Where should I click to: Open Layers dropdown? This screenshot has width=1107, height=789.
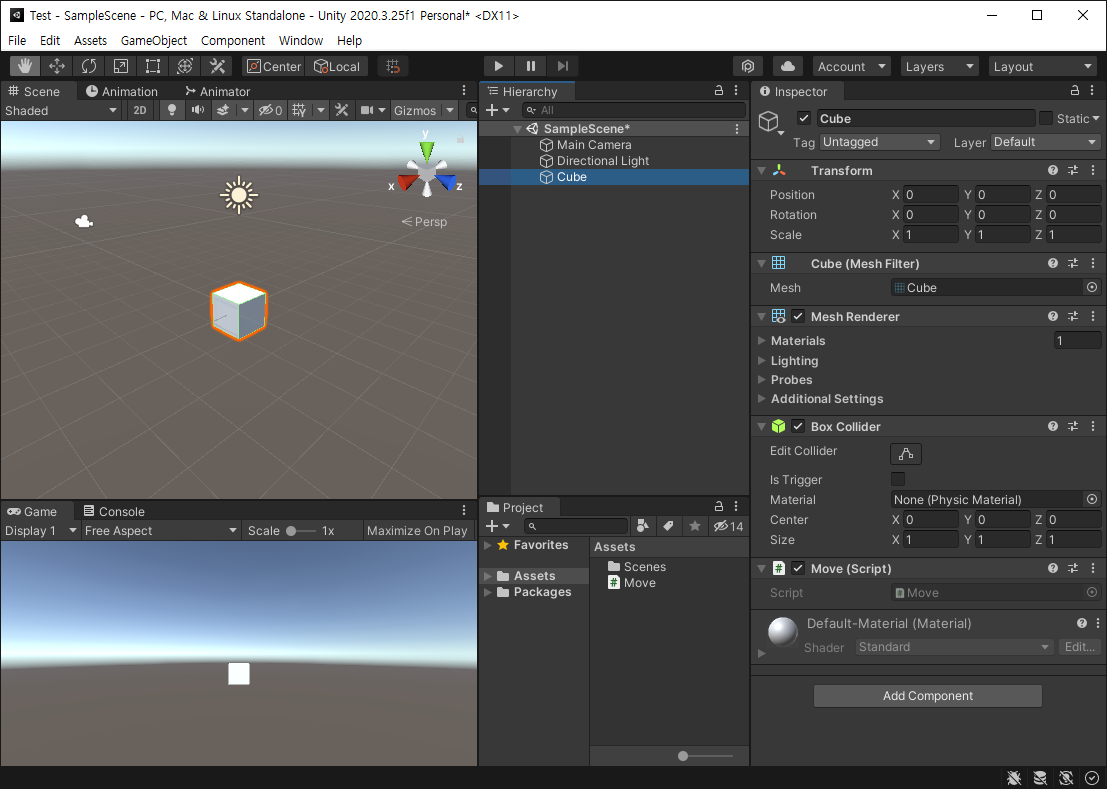pos(939,66)
